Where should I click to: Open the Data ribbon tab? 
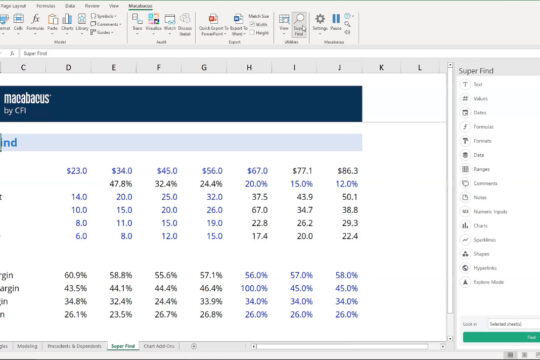(x=70, y=6)
